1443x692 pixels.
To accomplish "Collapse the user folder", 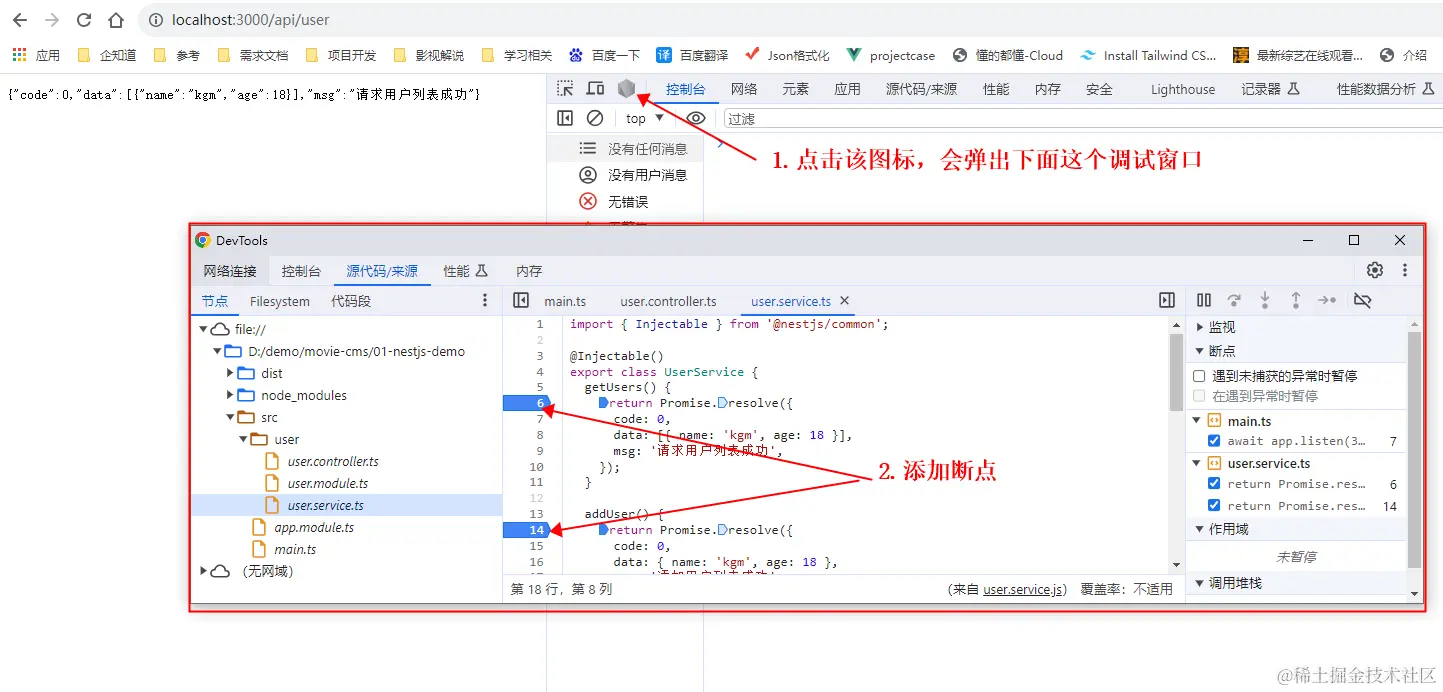I will (243, 439).
